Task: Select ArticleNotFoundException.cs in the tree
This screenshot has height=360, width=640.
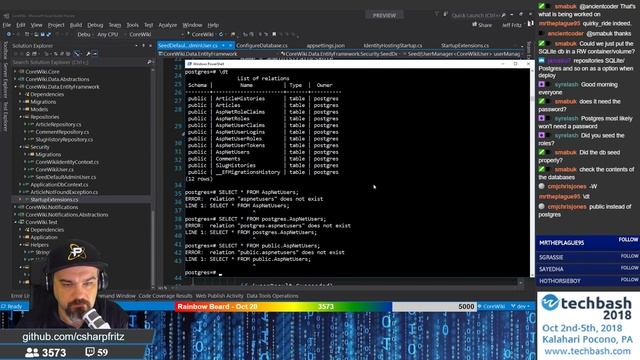Action: (x=64, y=192)
